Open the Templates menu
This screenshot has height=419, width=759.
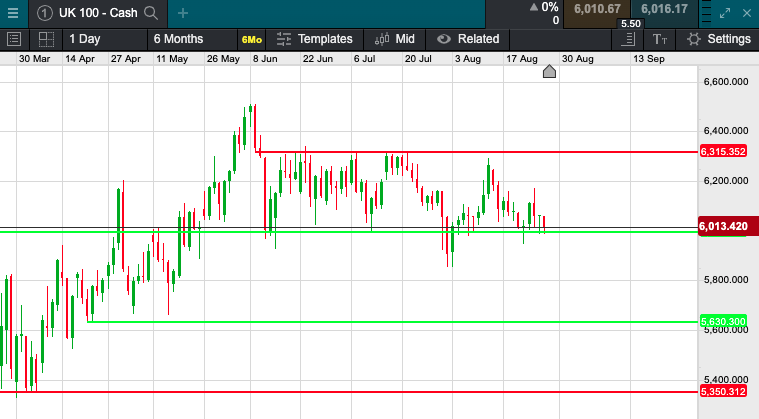[x=315, y=39]
